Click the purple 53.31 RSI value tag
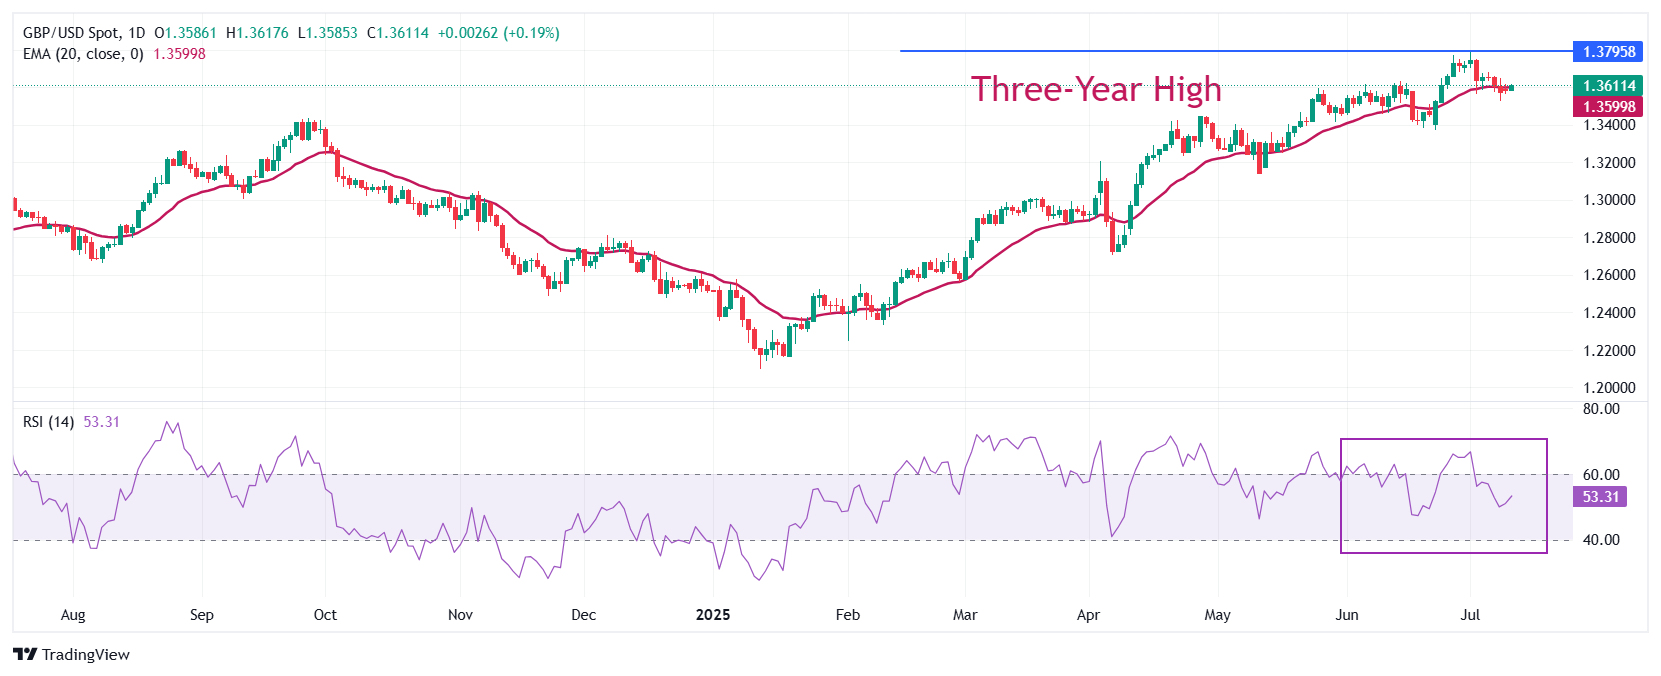The width and height of the screenshot is (1661, 676). coord(1601,497)
